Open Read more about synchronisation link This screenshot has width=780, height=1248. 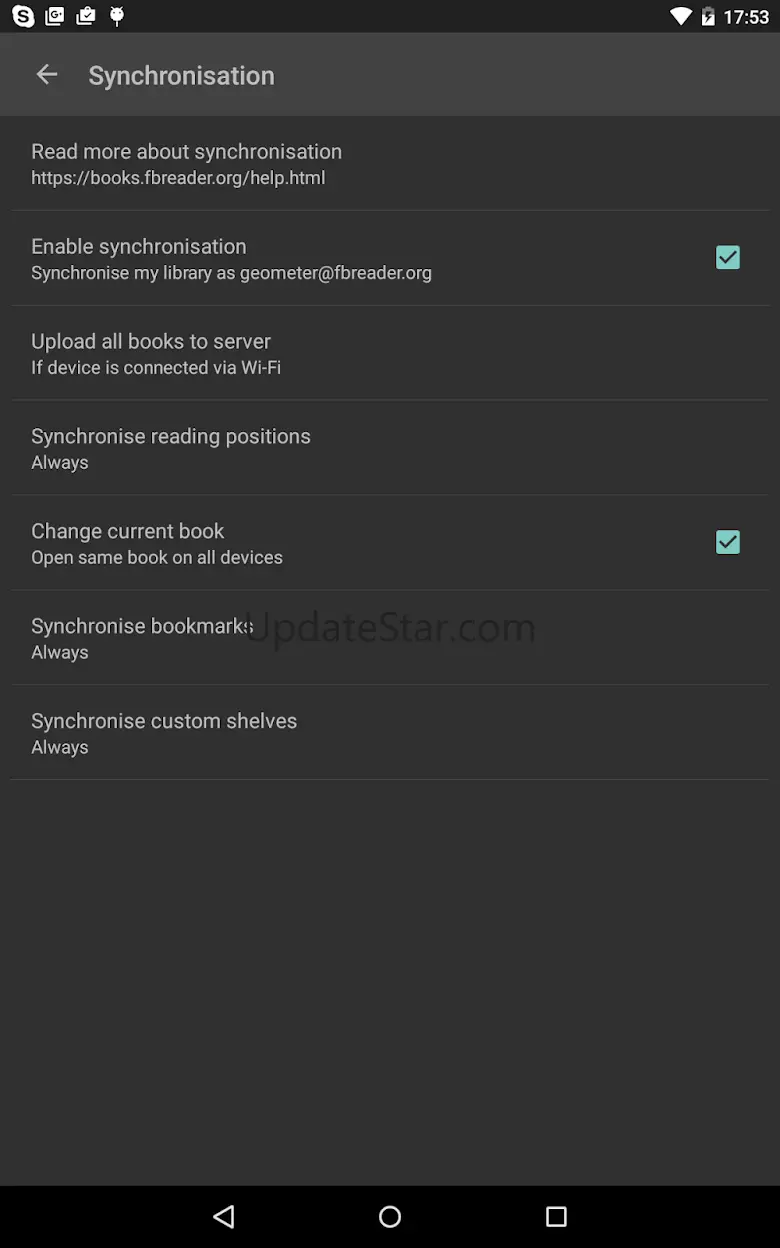[x=186, y=152]
